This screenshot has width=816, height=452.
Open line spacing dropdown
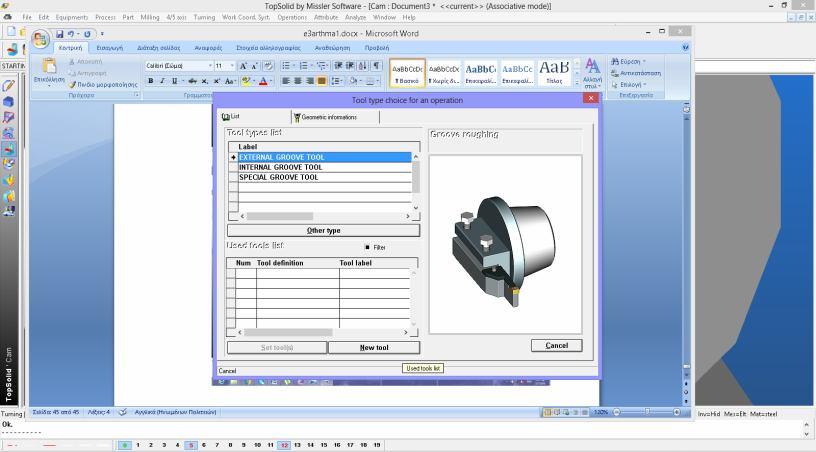[337, 81]
